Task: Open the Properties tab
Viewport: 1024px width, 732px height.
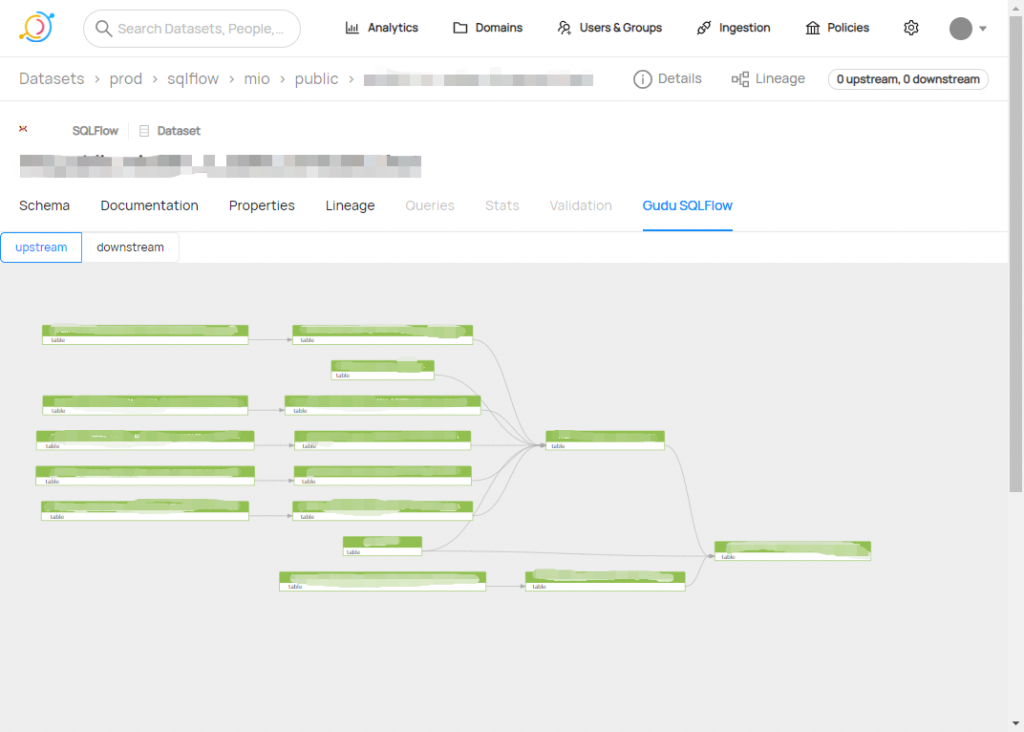Action: point(261,205)
